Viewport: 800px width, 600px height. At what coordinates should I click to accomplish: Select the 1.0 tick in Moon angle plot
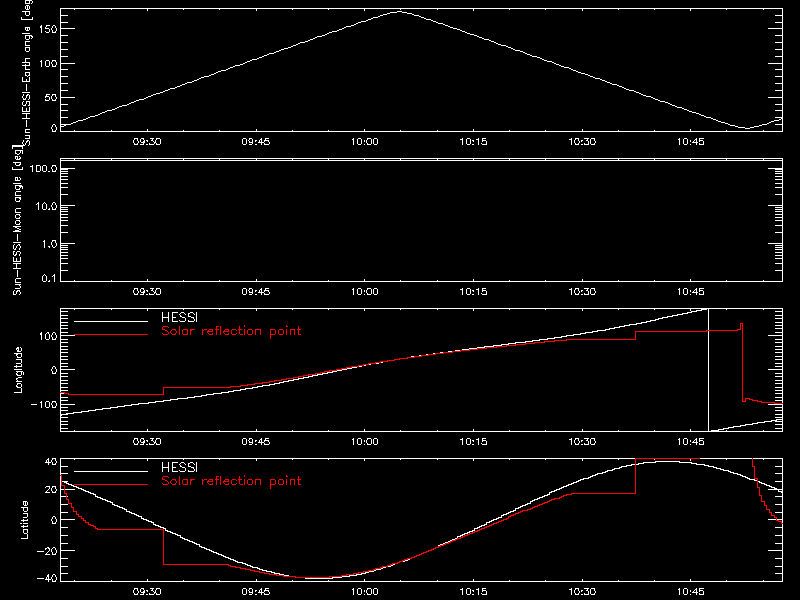[49, 244]
